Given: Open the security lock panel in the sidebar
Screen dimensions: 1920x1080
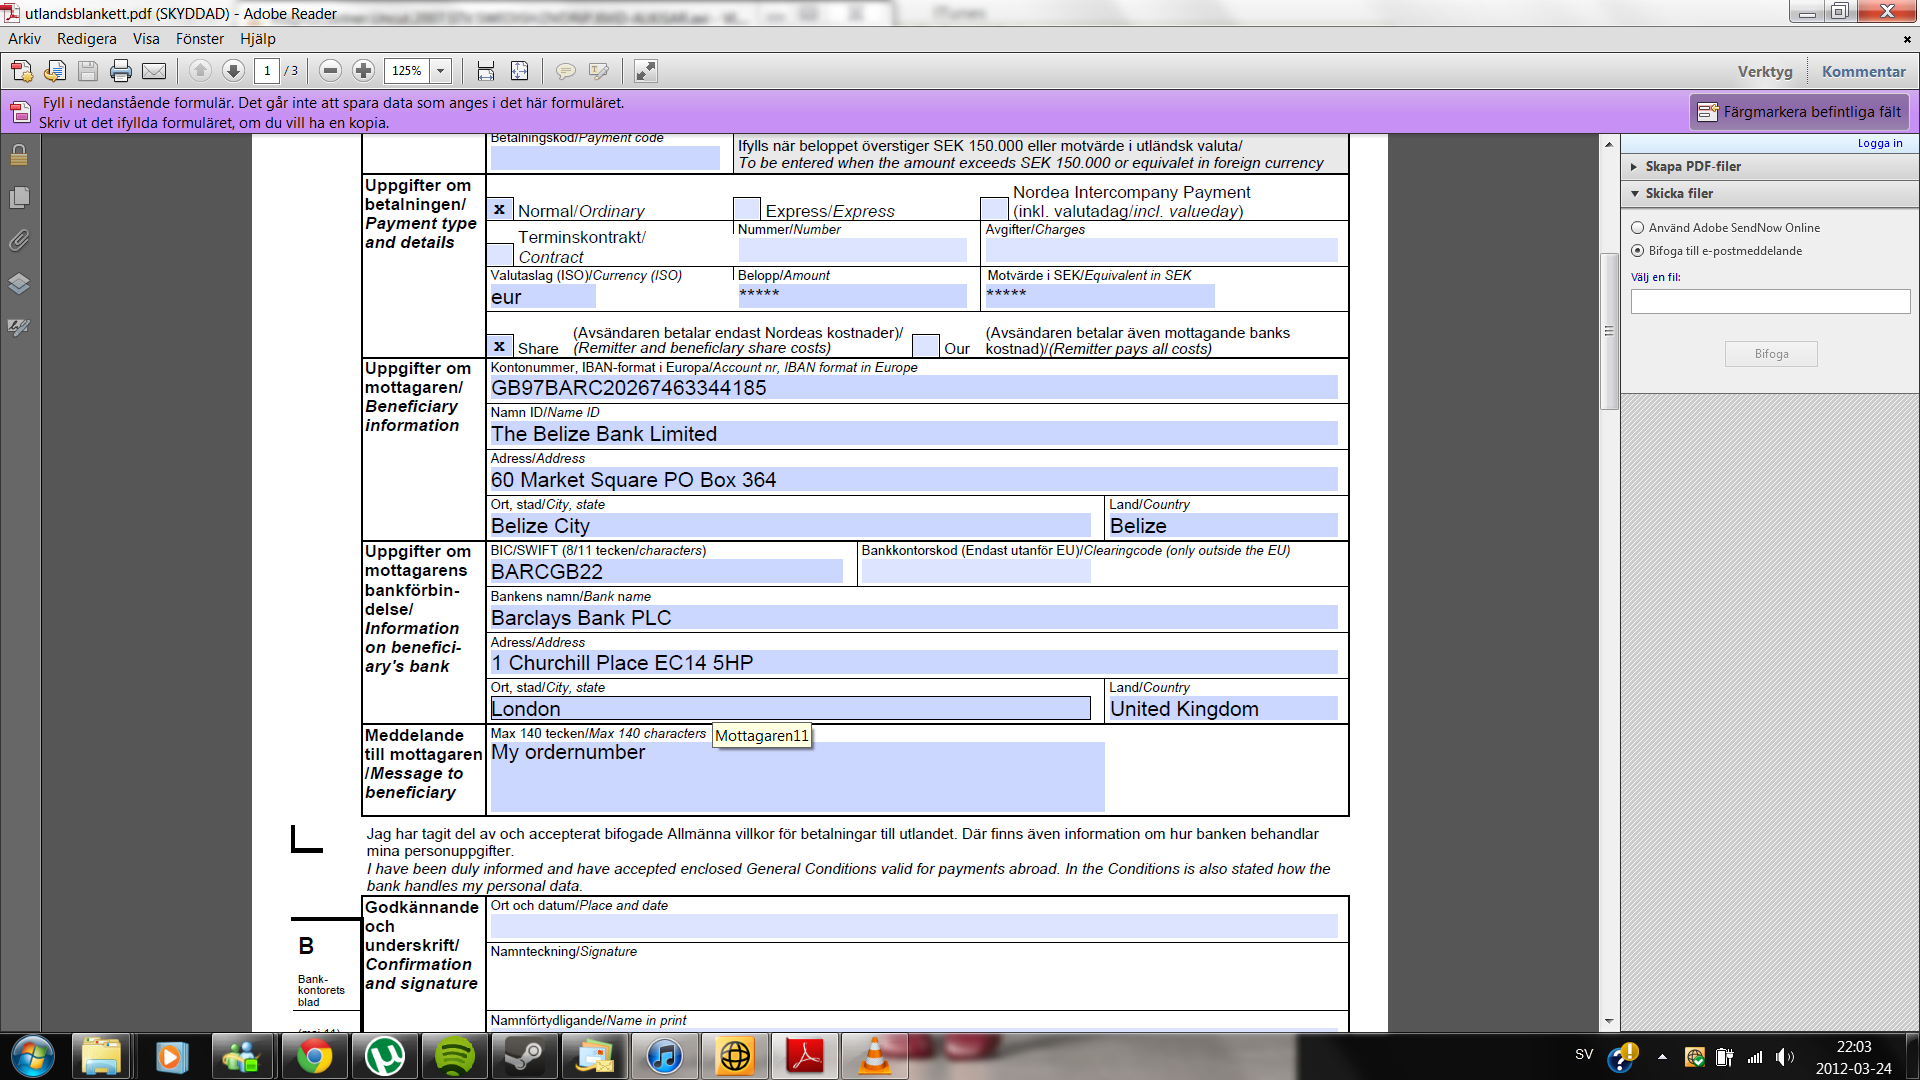Looking at the screenshot, I should [x=19, y=155].
